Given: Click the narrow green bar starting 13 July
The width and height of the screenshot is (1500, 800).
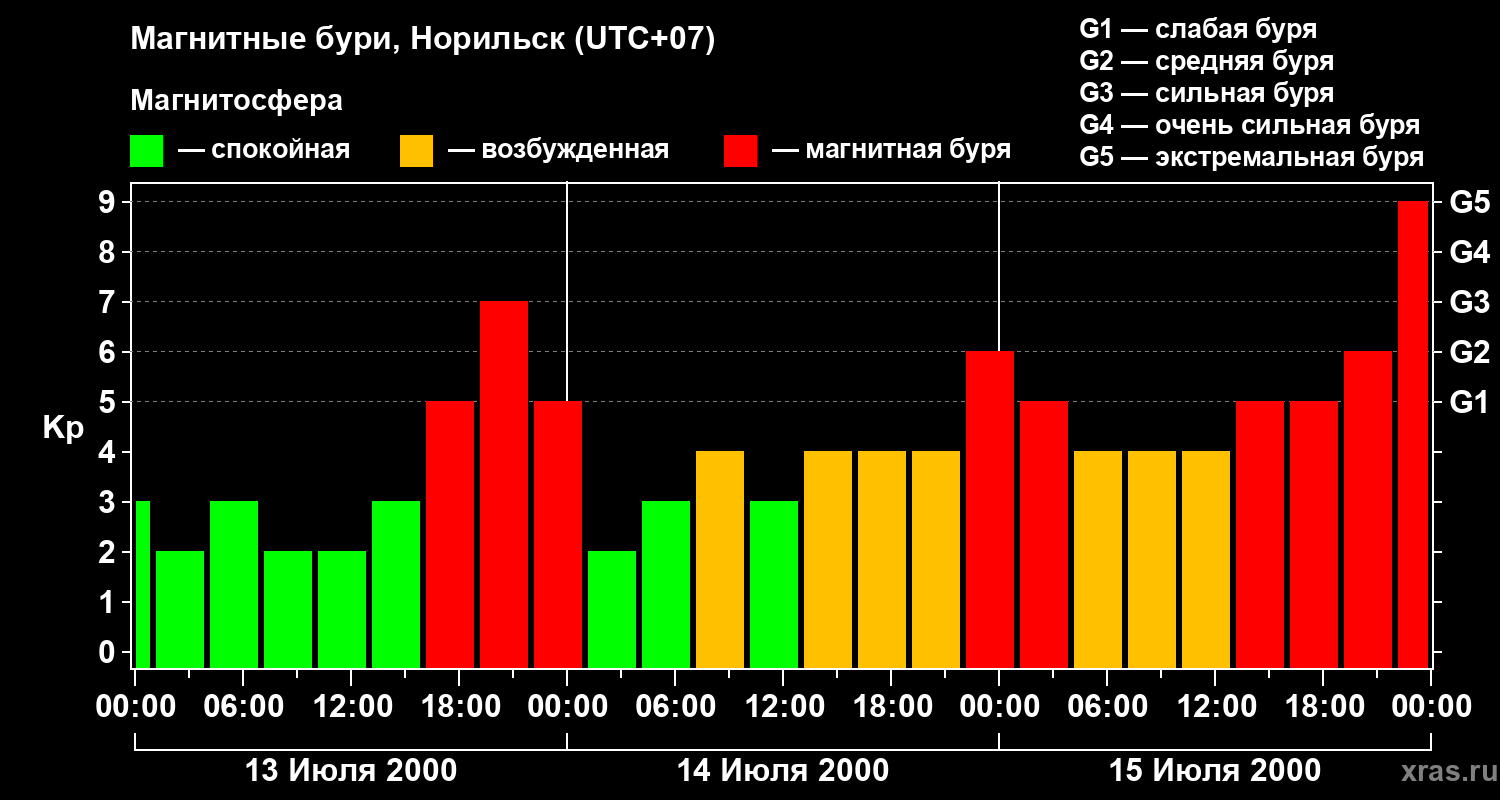Looking at the screenshot, I should (142, 585).
